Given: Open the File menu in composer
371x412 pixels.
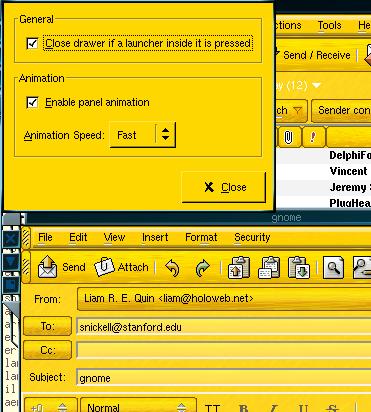Looking at the screenshot, I should pyautogui.click(x=45, y=237).
